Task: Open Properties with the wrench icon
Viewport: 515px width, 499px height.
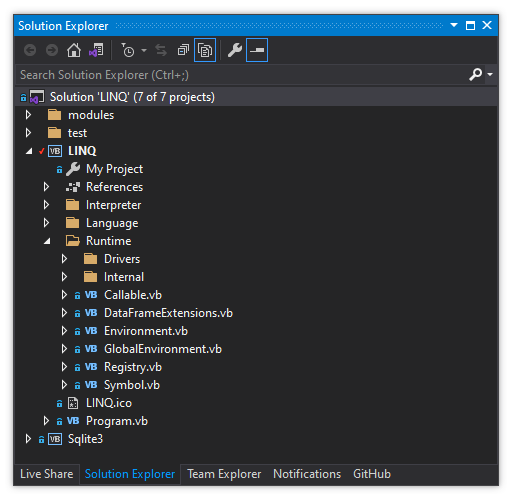Action: pos(235,51)
